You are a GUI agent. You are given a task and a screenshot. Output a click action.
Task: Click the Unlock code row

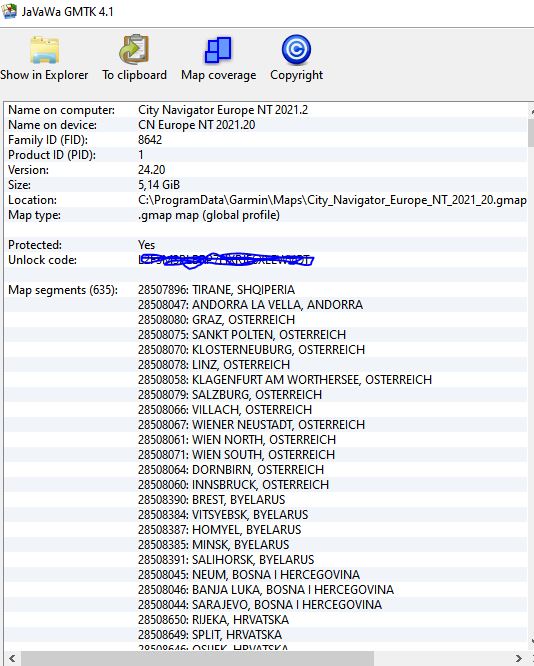(266, 260)
